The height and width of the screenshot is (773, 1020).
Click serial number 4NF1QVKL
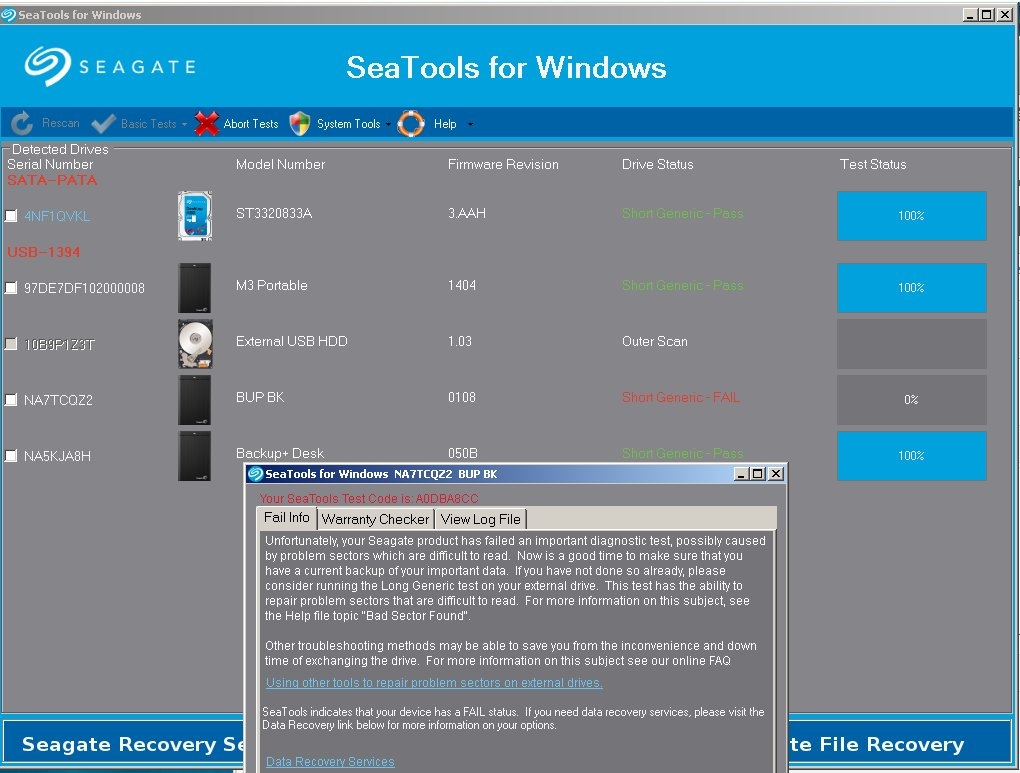pyautogui.click(x=57, y=216)
